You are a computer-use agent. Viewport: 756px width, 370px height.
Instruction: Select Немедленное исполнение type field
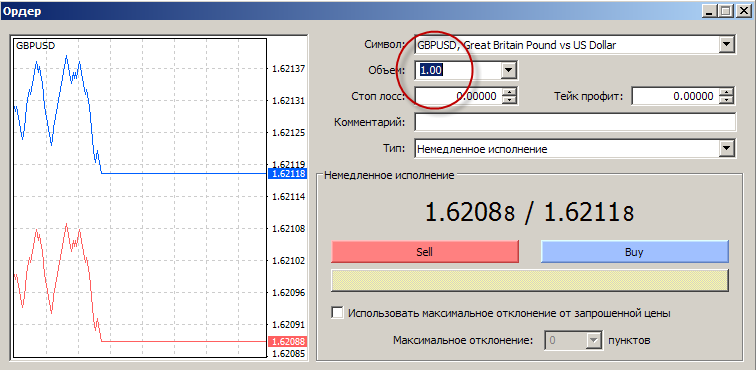[567, 149]
